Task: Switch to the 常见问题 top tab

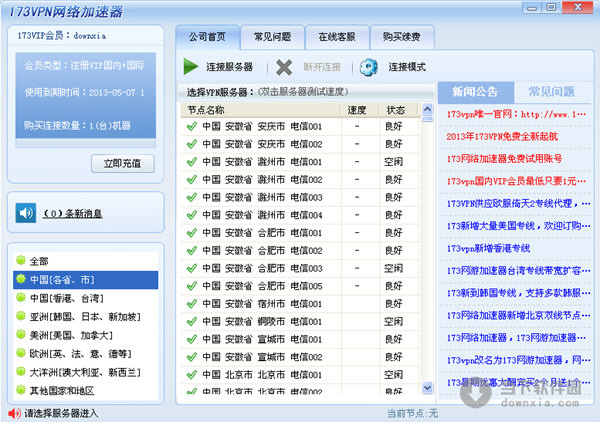Action: click(273, 38)
